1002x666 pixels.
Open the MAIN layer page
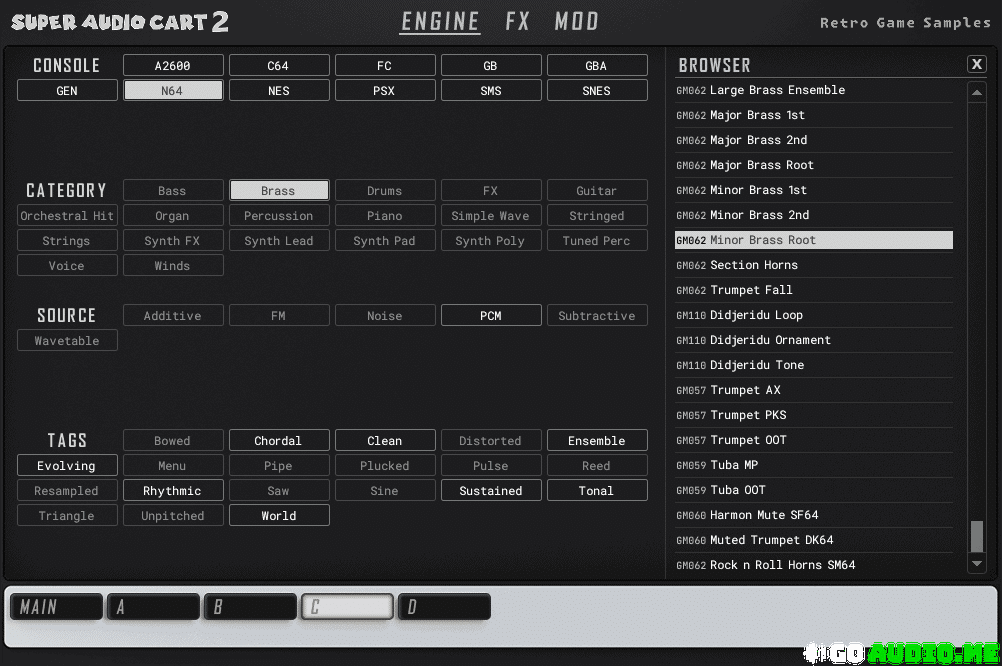[56, 607]
